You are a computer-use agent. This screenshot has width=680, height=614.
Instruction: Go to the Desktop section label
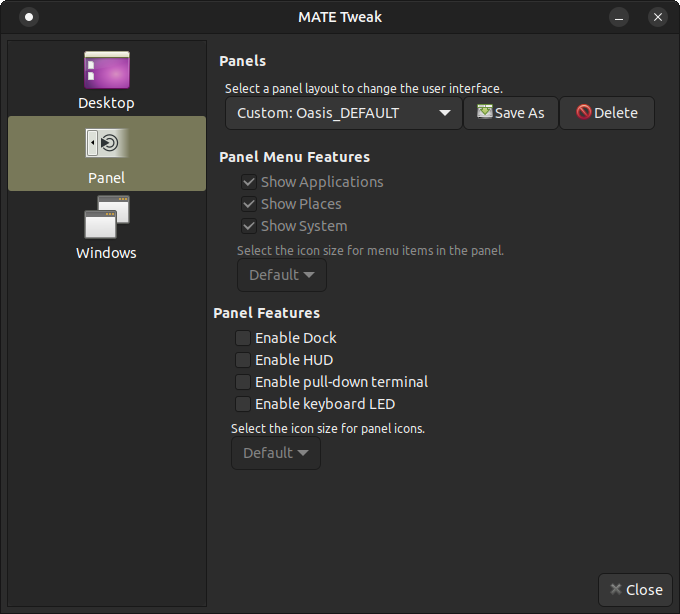pos(106,103)
